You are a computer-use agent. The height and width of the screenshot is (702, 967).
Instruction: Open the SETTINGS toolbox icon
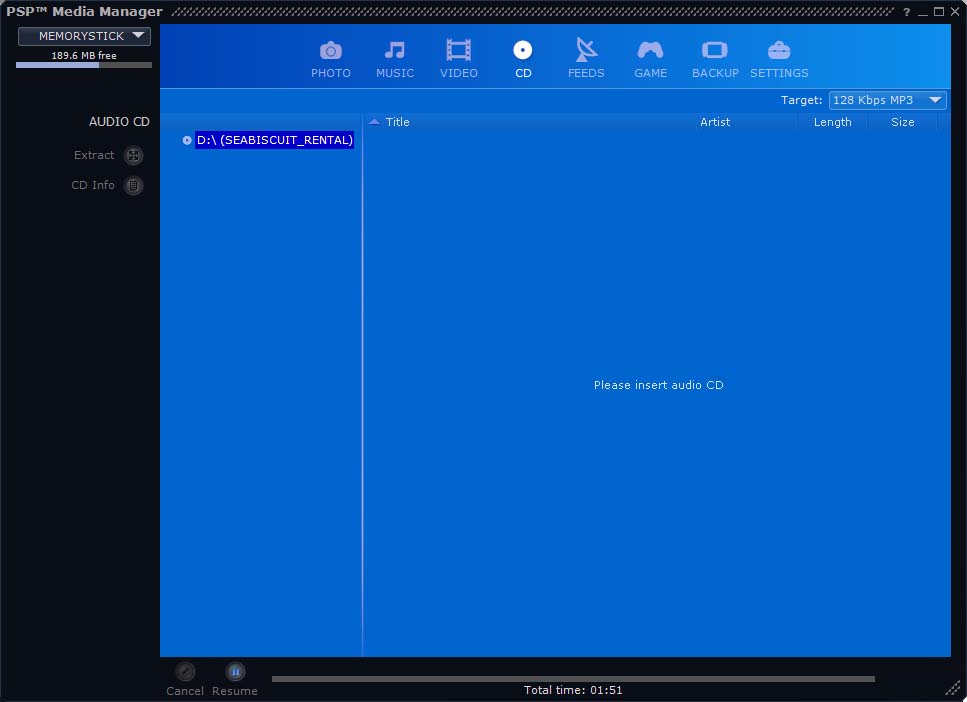point(778,50)
